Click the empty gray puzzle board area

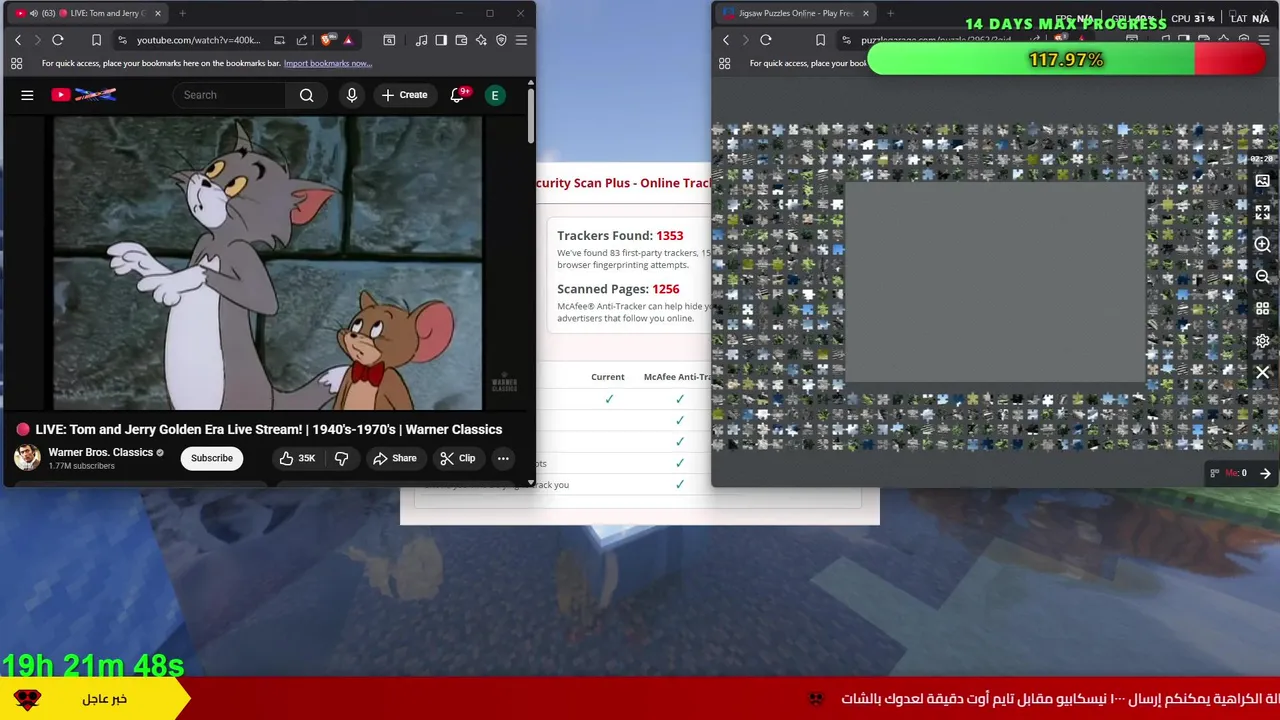[x=995, y=281]
